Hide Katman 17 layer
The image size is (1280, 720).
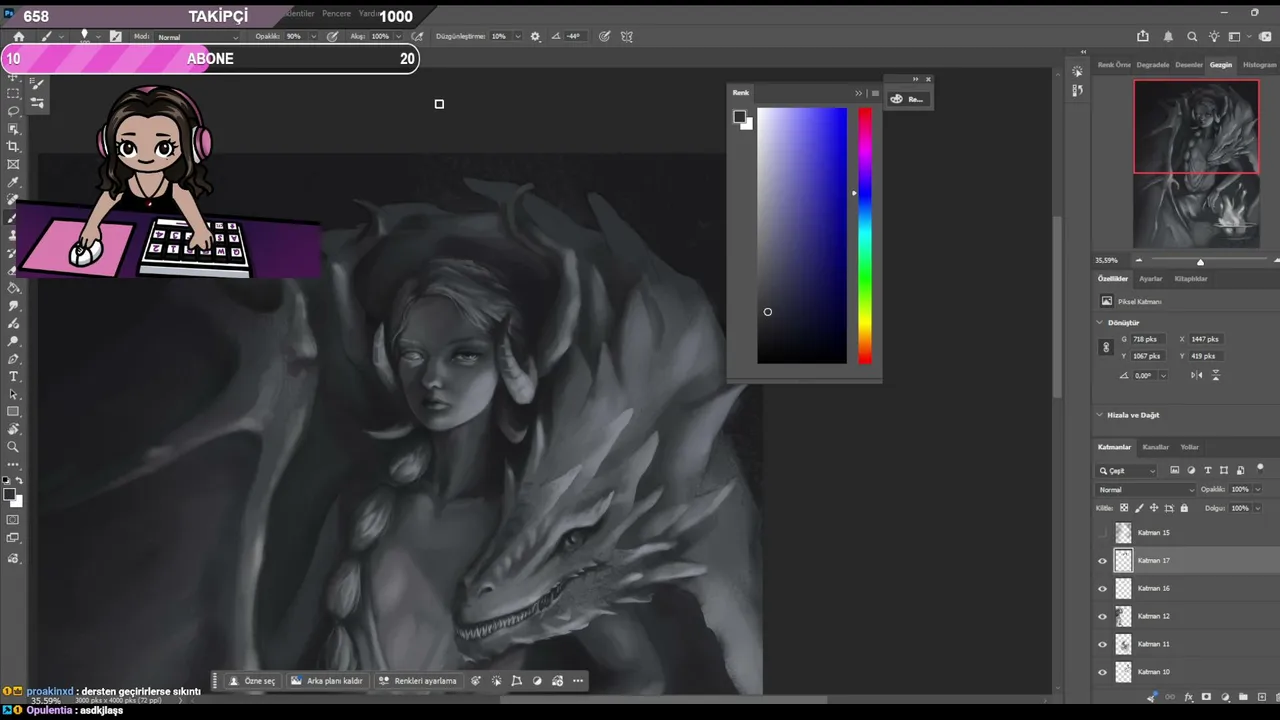[1103, 561]
